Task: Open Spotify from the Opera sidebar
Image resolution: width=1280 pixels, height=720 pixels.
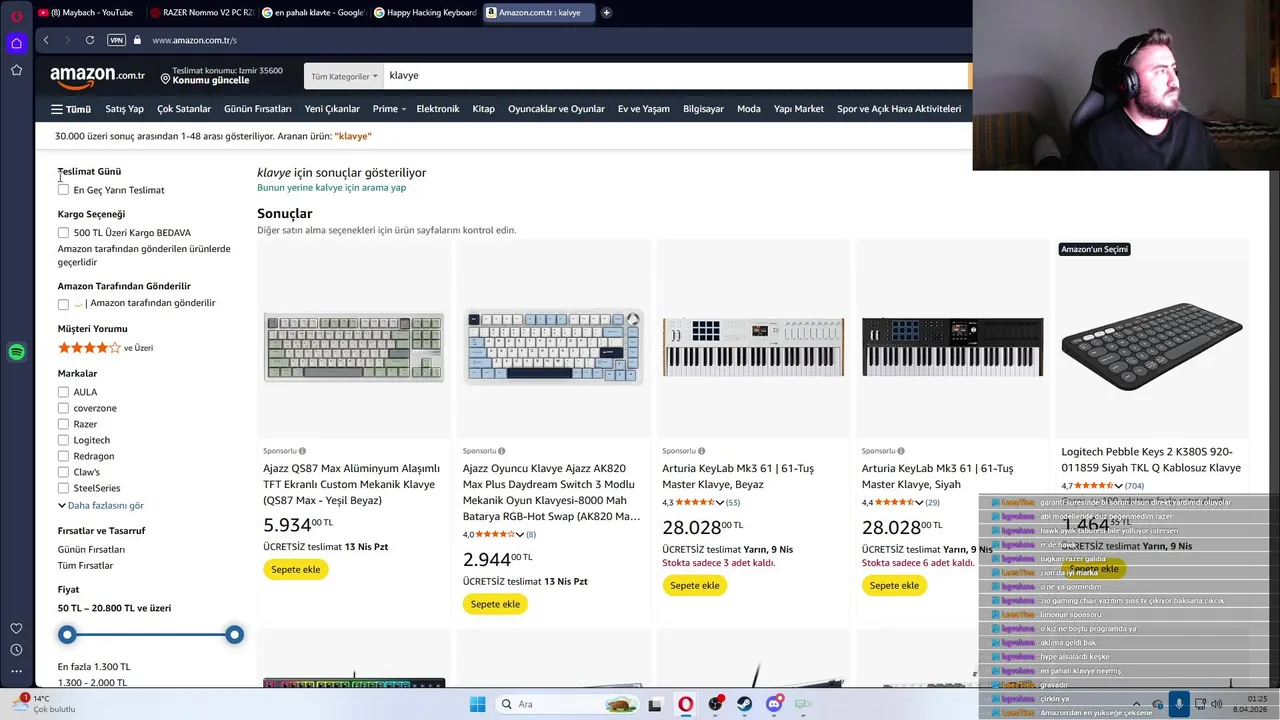Action: [16, 352]
